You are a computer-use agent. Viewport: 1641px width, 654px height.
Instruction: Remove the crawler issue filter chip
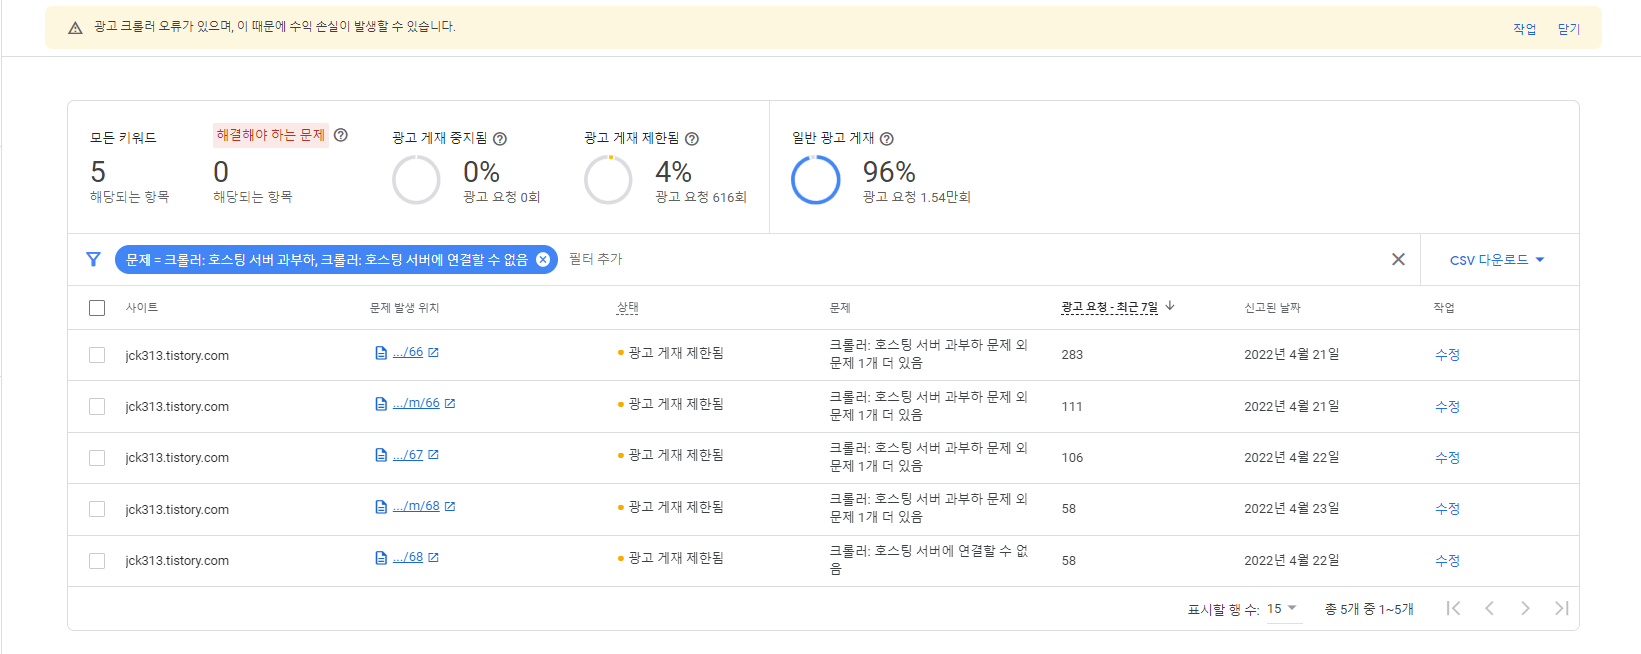point(543,259)
